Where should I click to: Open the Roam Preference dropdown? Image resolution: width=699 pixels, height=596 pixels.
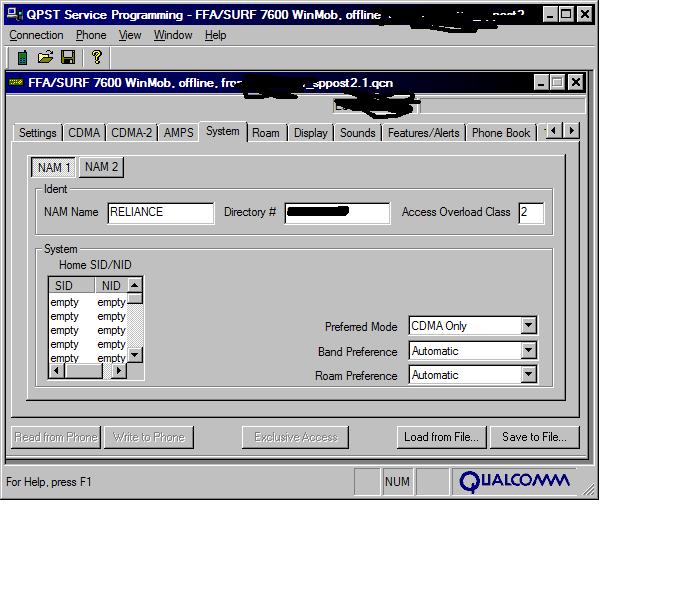pyautogui.click(x=528, y=375)
